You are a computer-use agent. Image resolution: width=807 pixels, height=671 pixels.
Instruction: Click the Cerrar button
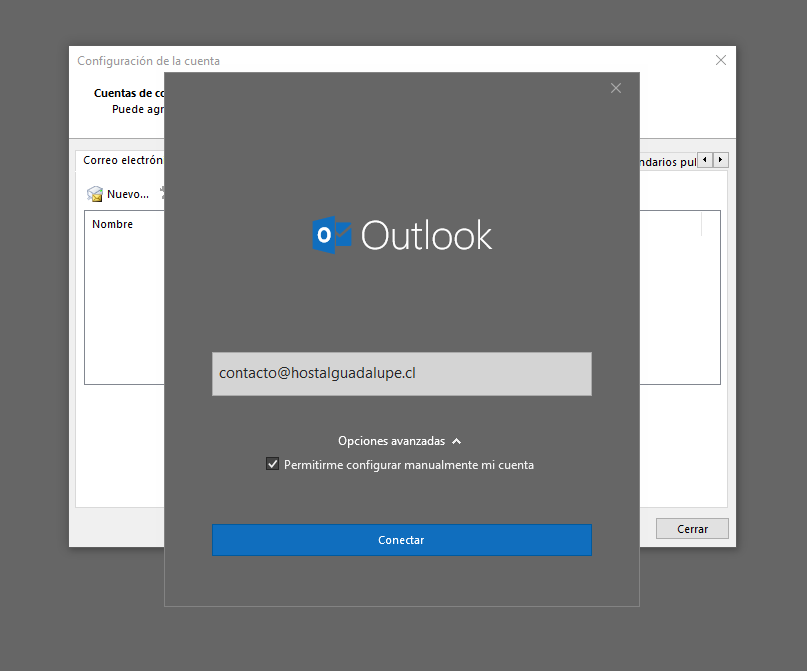(x=692, y=529)
